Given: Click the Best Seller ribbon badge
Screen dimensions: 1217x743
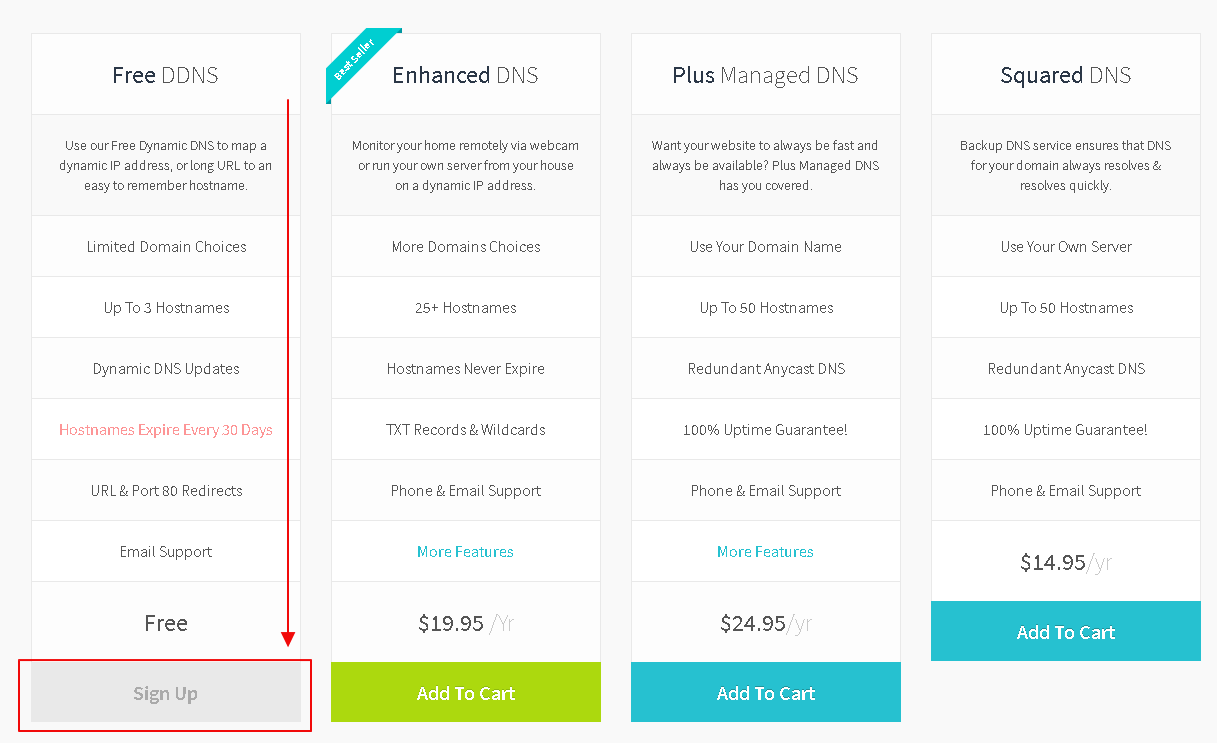Looking at the screenshot, I should [x=357, y=62].
